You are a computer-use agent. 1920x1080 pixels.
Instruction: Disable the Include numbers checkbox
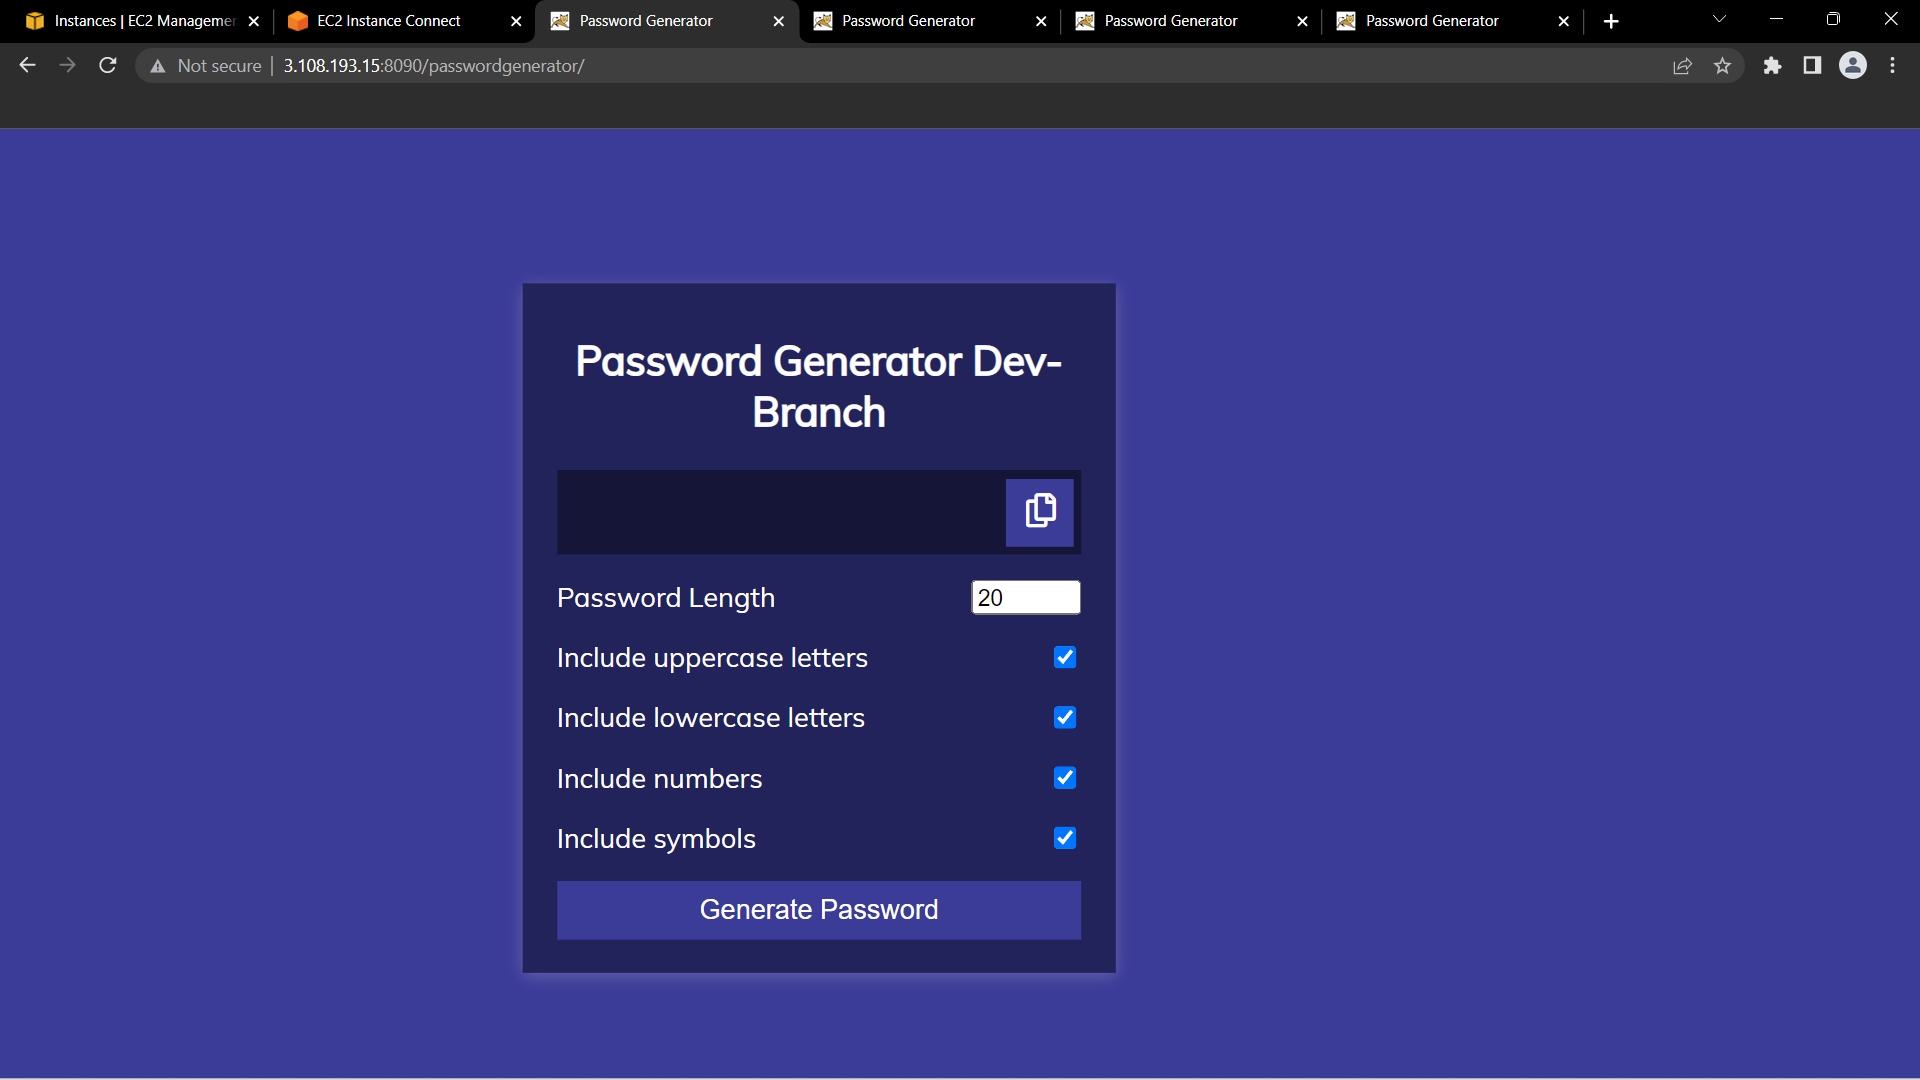1064,778
